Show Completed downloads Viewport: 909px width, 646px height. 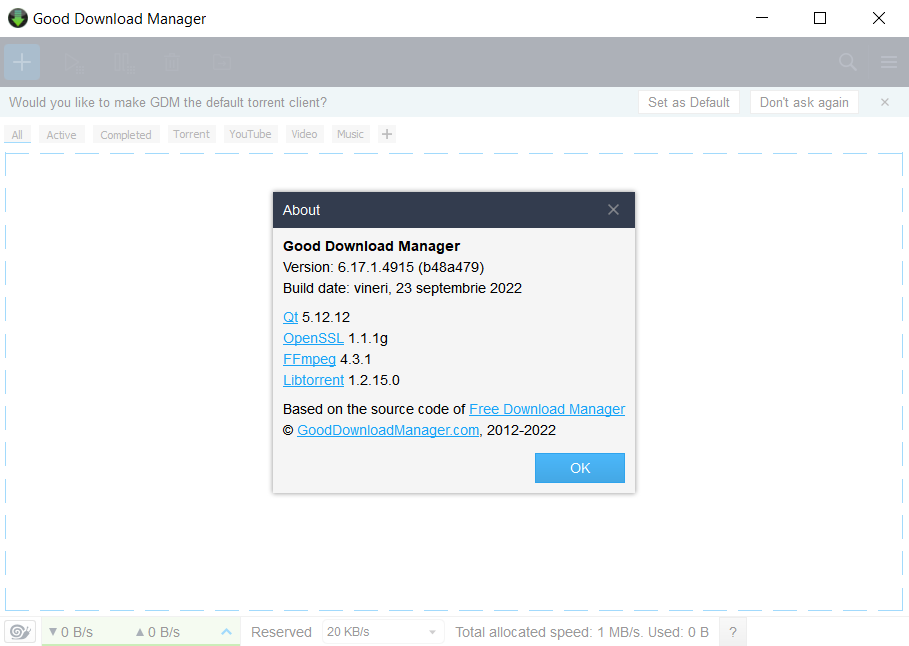[126, 133]
